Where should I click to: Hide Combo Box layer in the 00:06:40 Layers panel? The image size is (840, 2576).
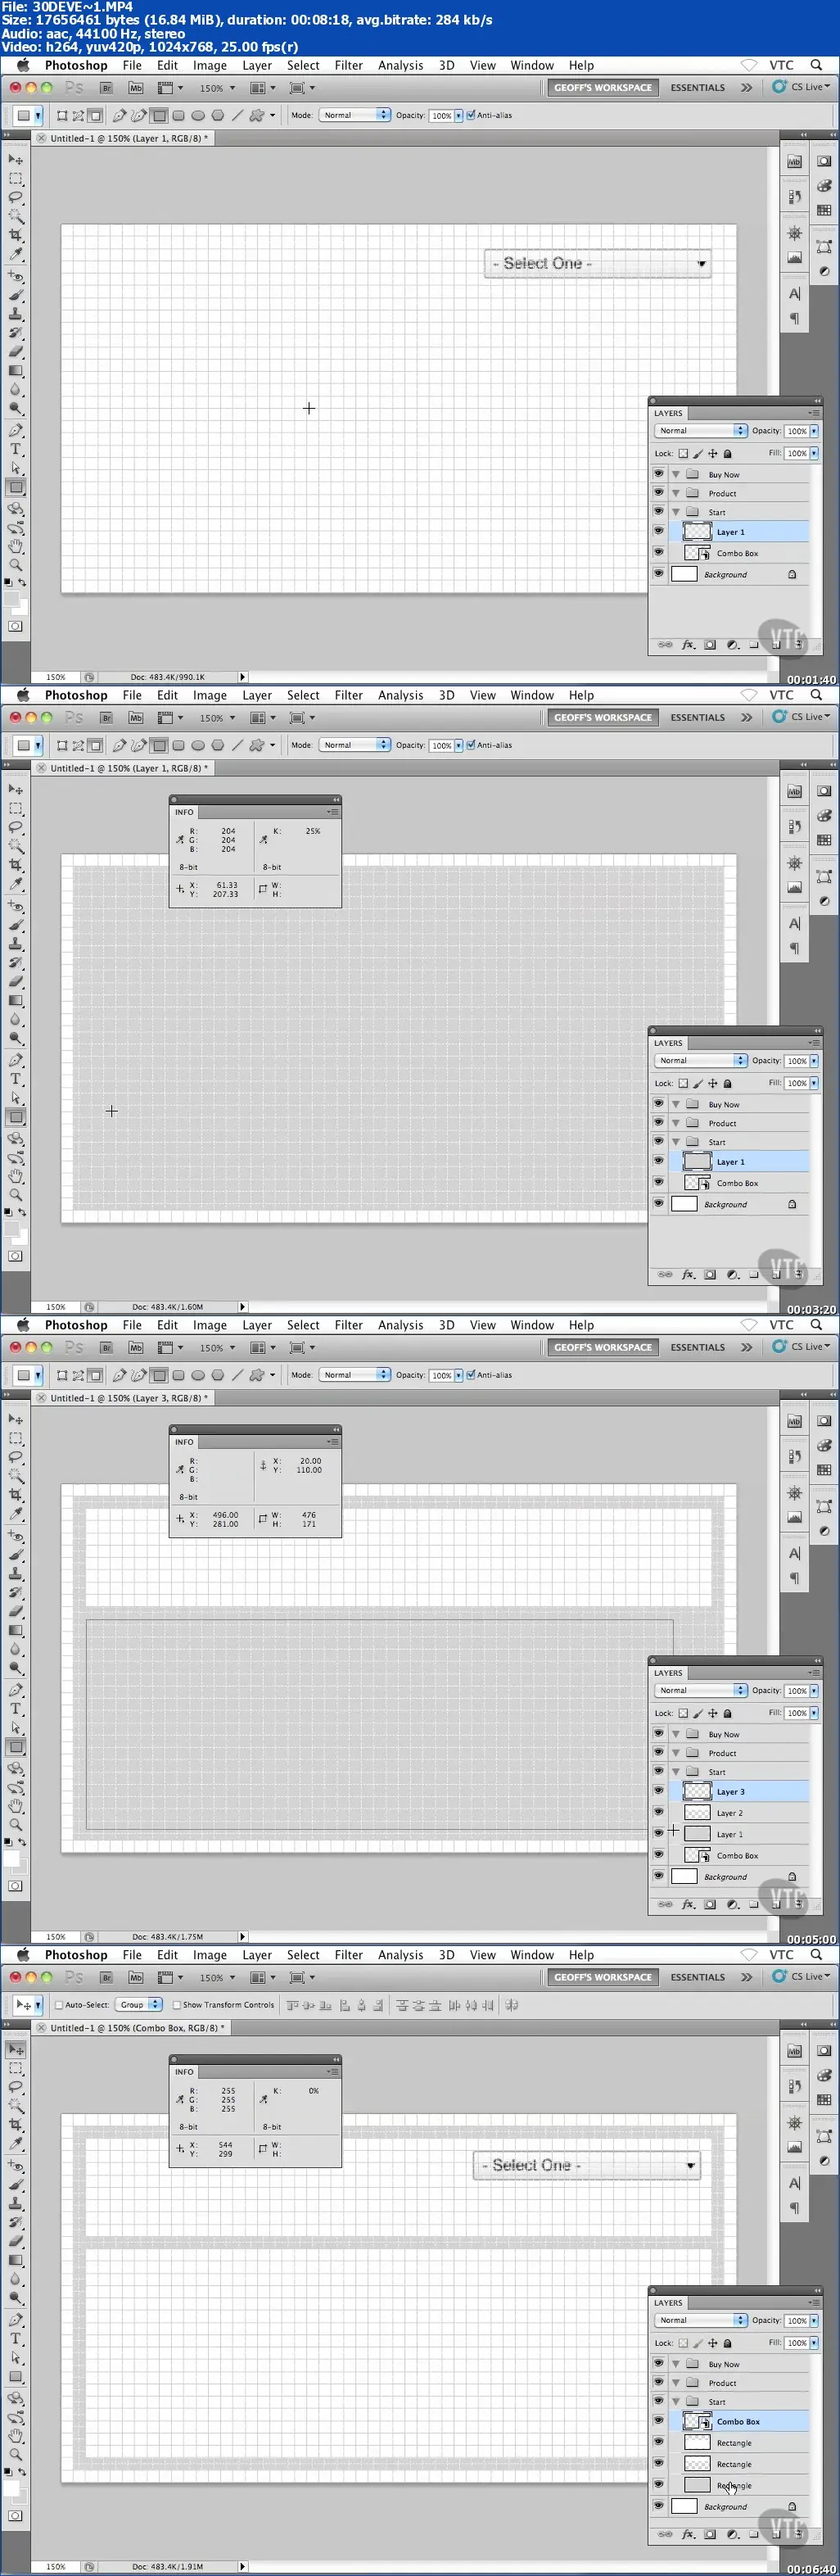658,2421
